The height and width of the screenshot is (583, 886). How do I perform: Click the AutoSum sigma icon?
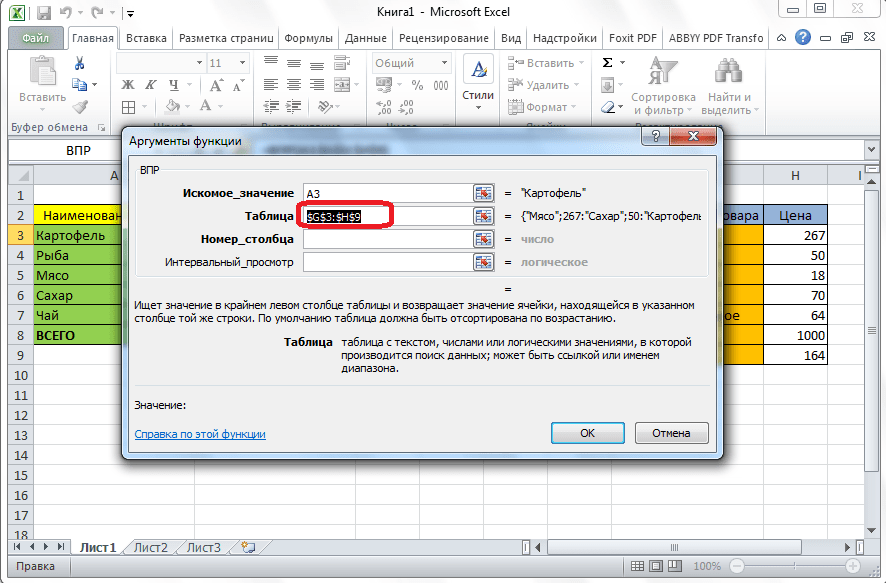607,63
